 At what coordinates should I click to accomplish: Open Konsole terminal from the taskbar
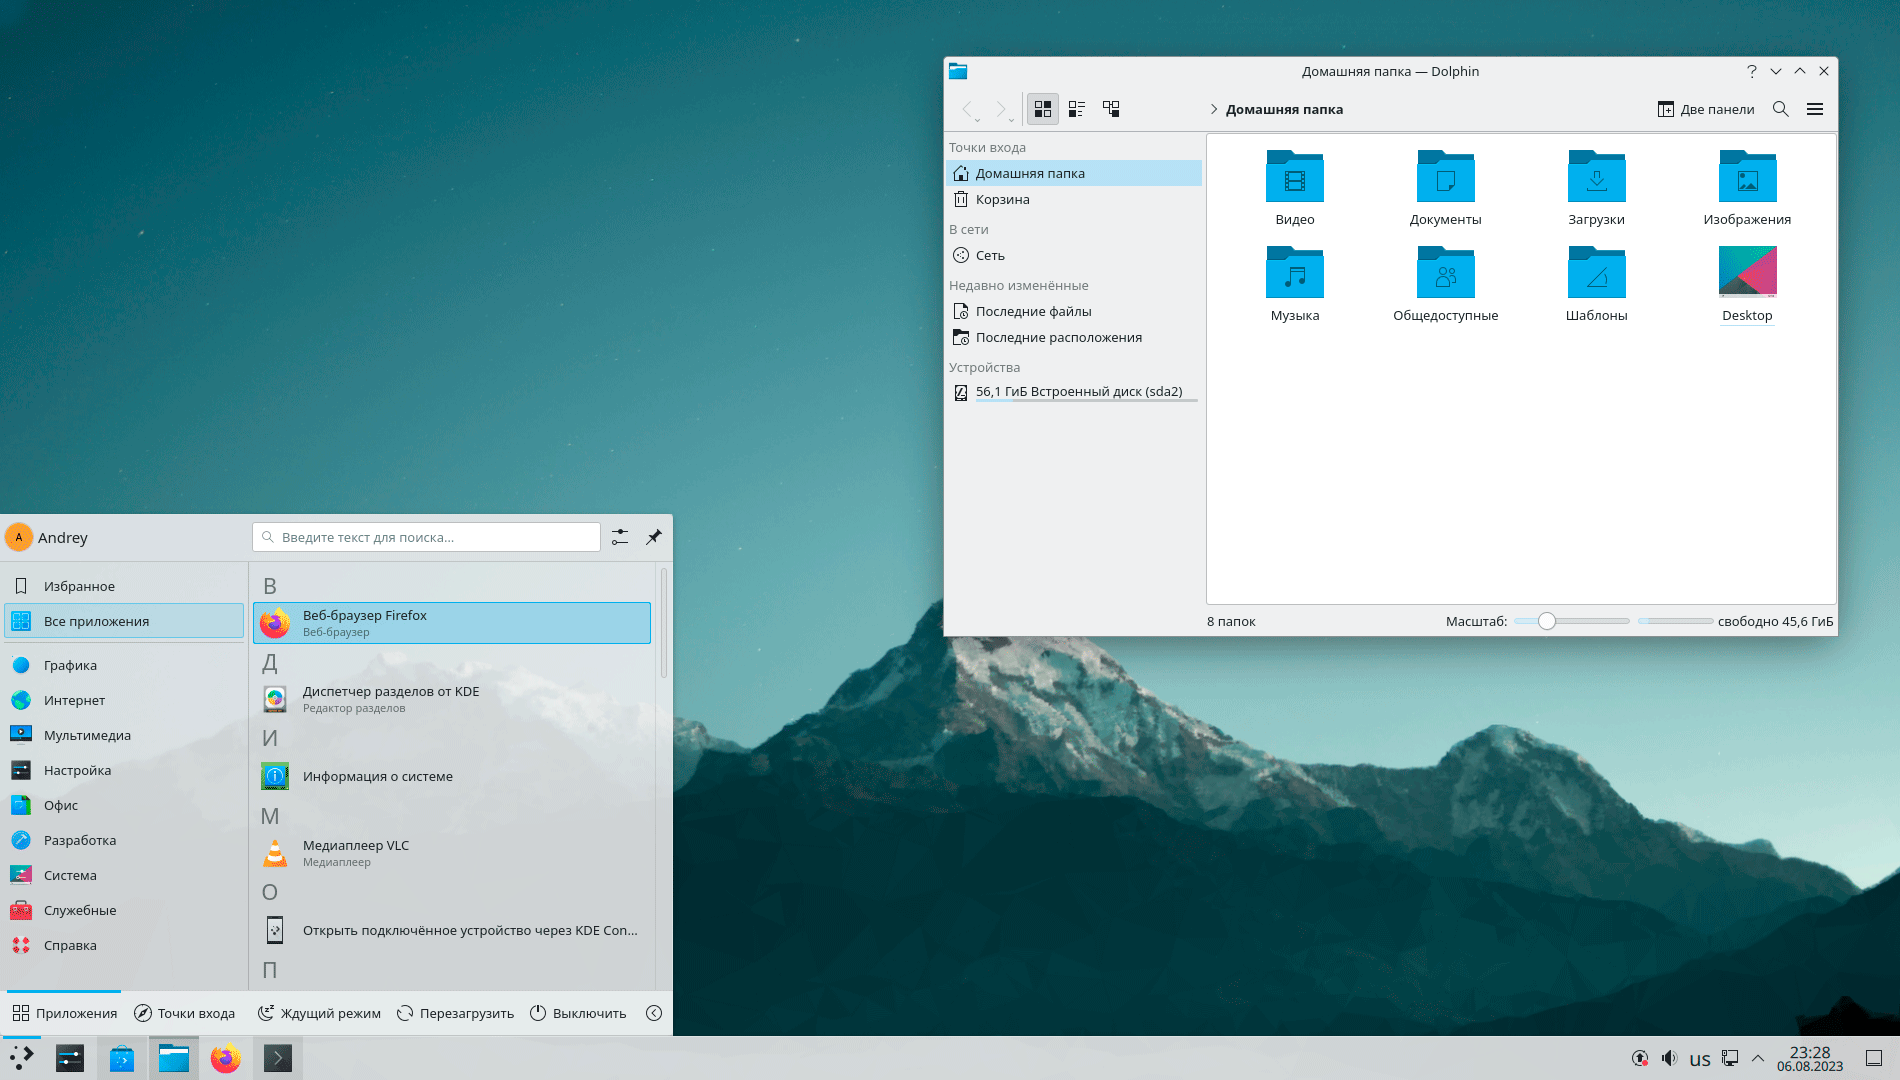click(x=278, y=1058)
